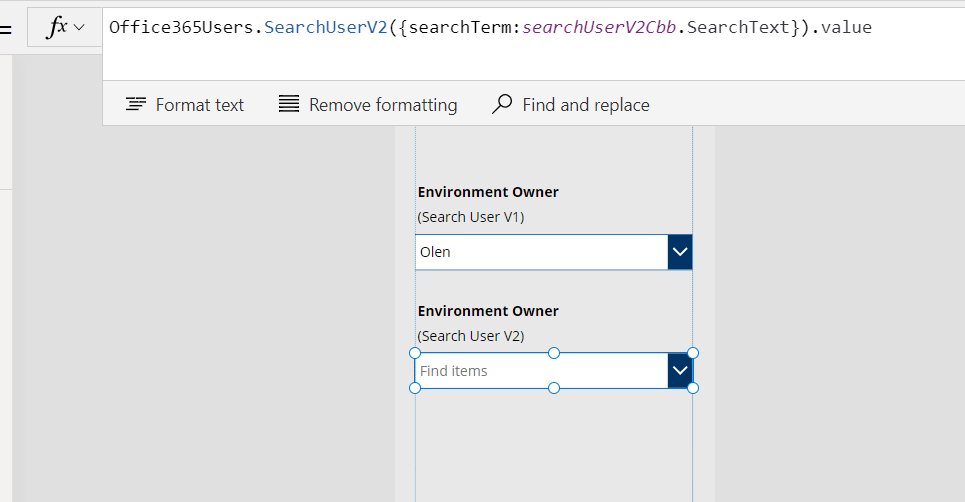Expand the Find items combo box arrow

[x=680, y=370]
